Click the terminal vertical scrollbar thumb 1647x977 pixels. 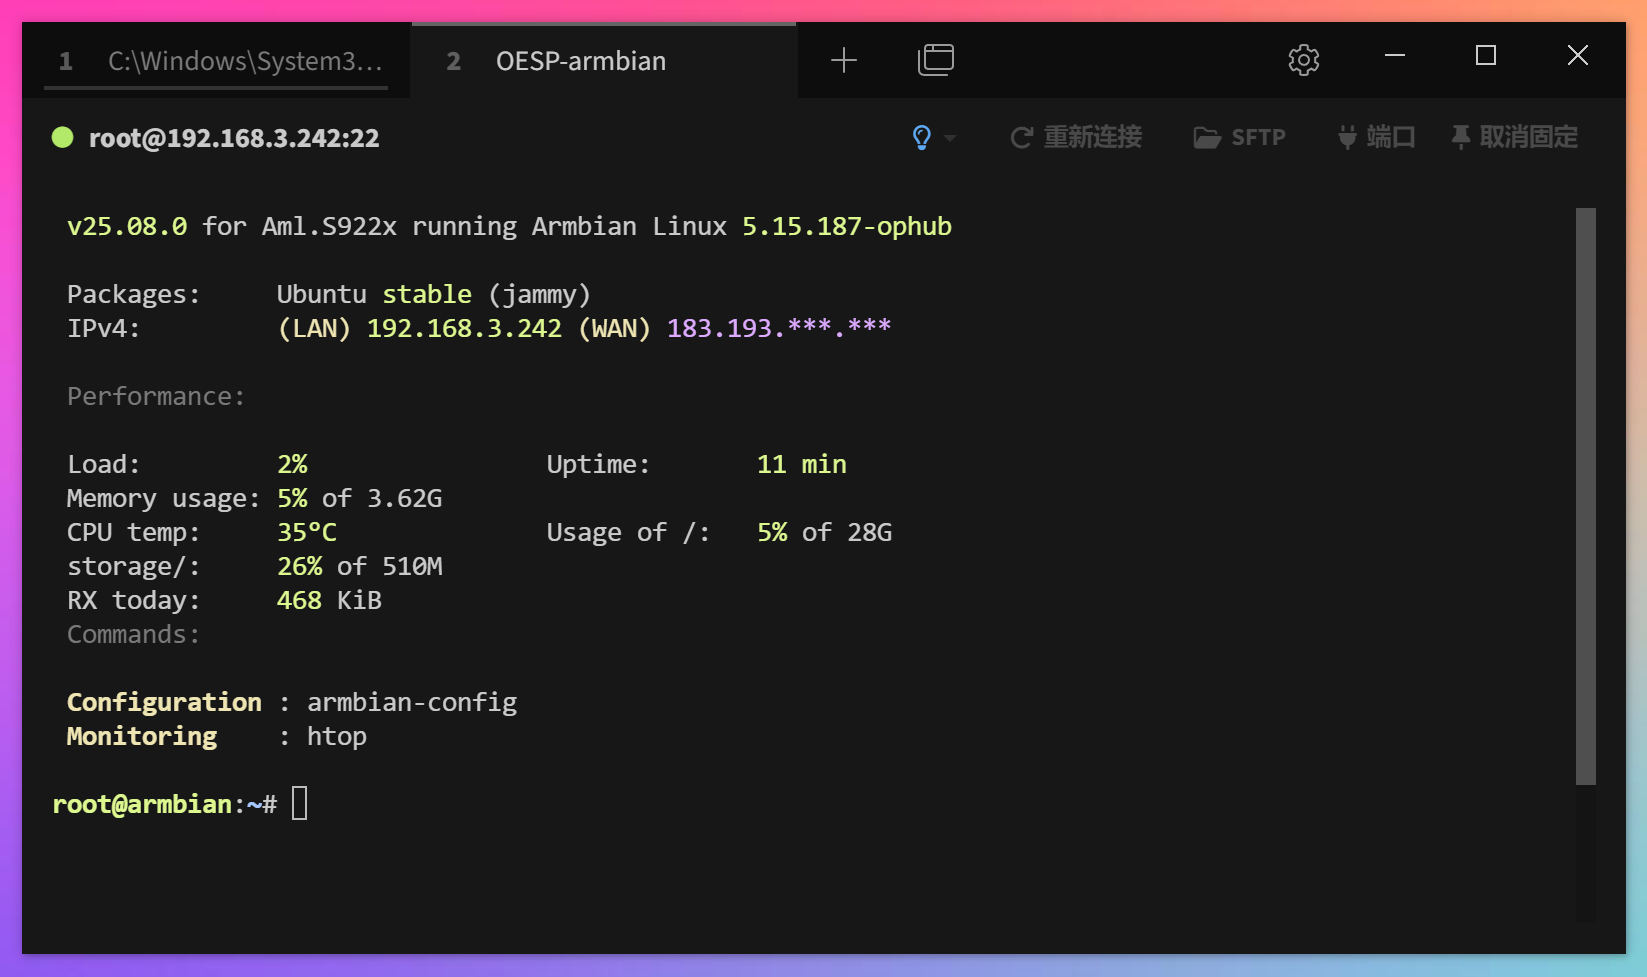pyautogui.click(x=1585, y=495)
